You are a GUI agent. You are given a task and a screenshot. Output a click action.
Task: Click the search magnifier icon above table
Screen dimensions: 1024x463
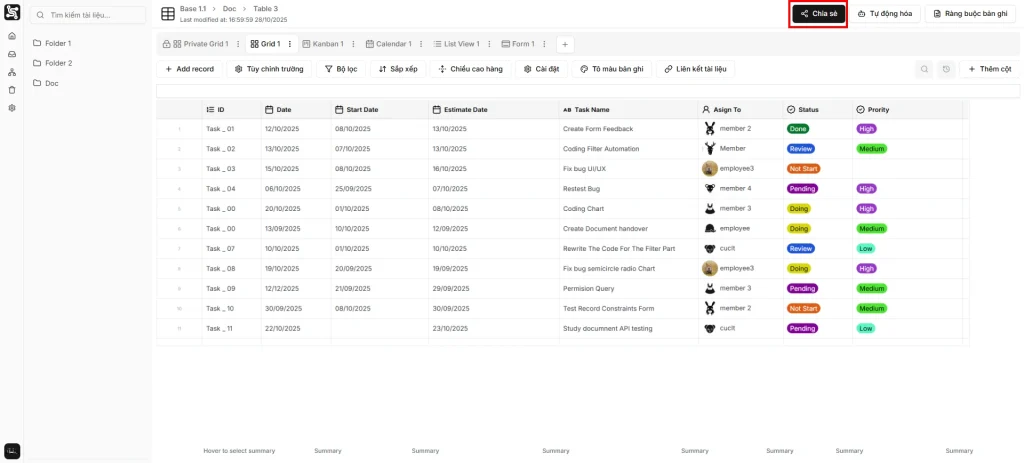(924, 69)
